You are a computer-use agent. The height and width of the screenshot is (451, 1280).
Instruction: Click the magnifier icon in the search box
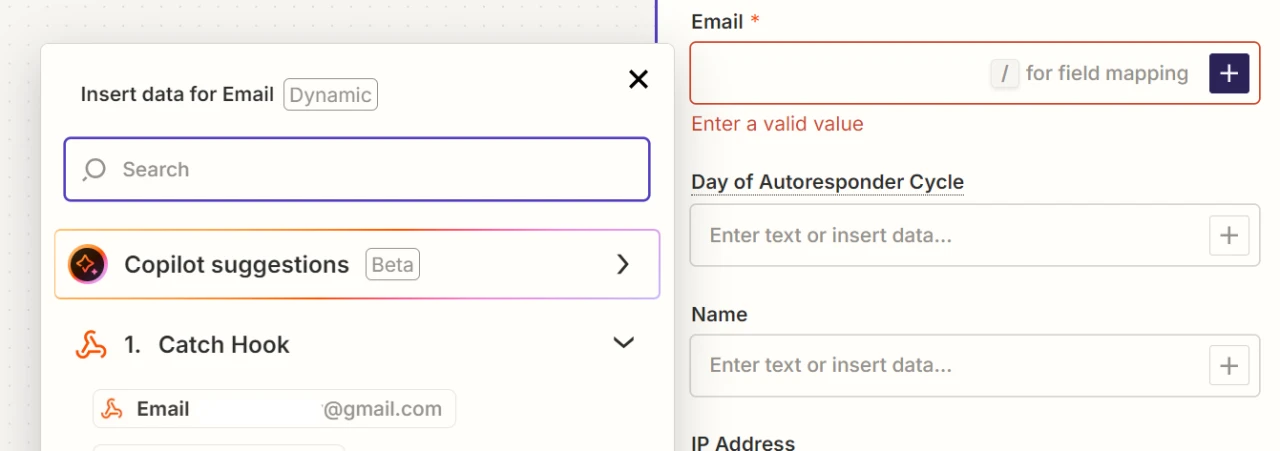pyautogui.click(x=95, y=169)
